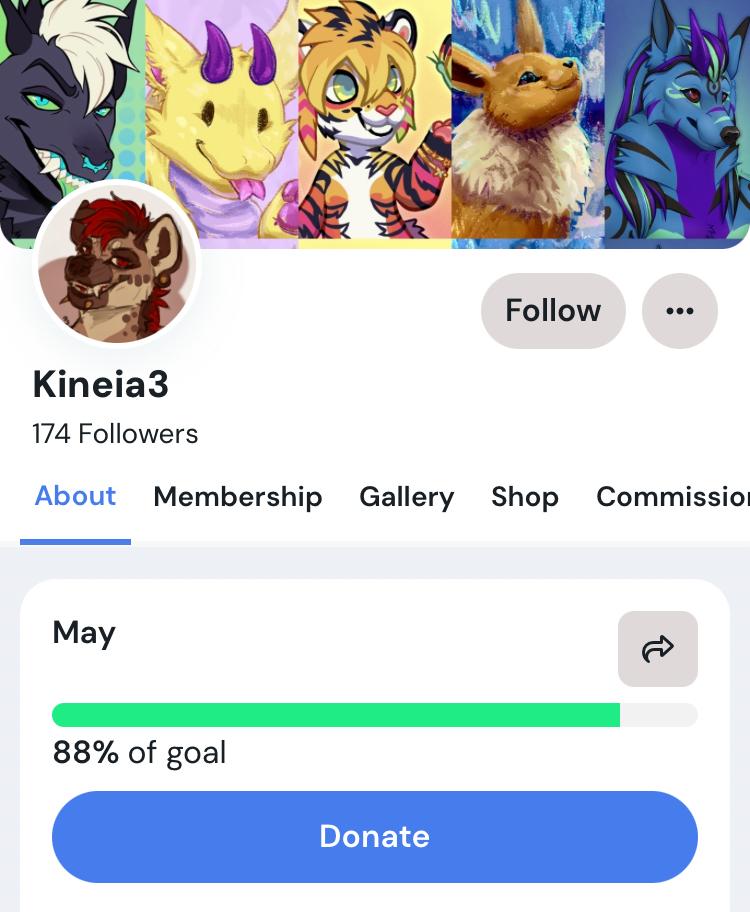Go to the Shop tab

(525, 497)
